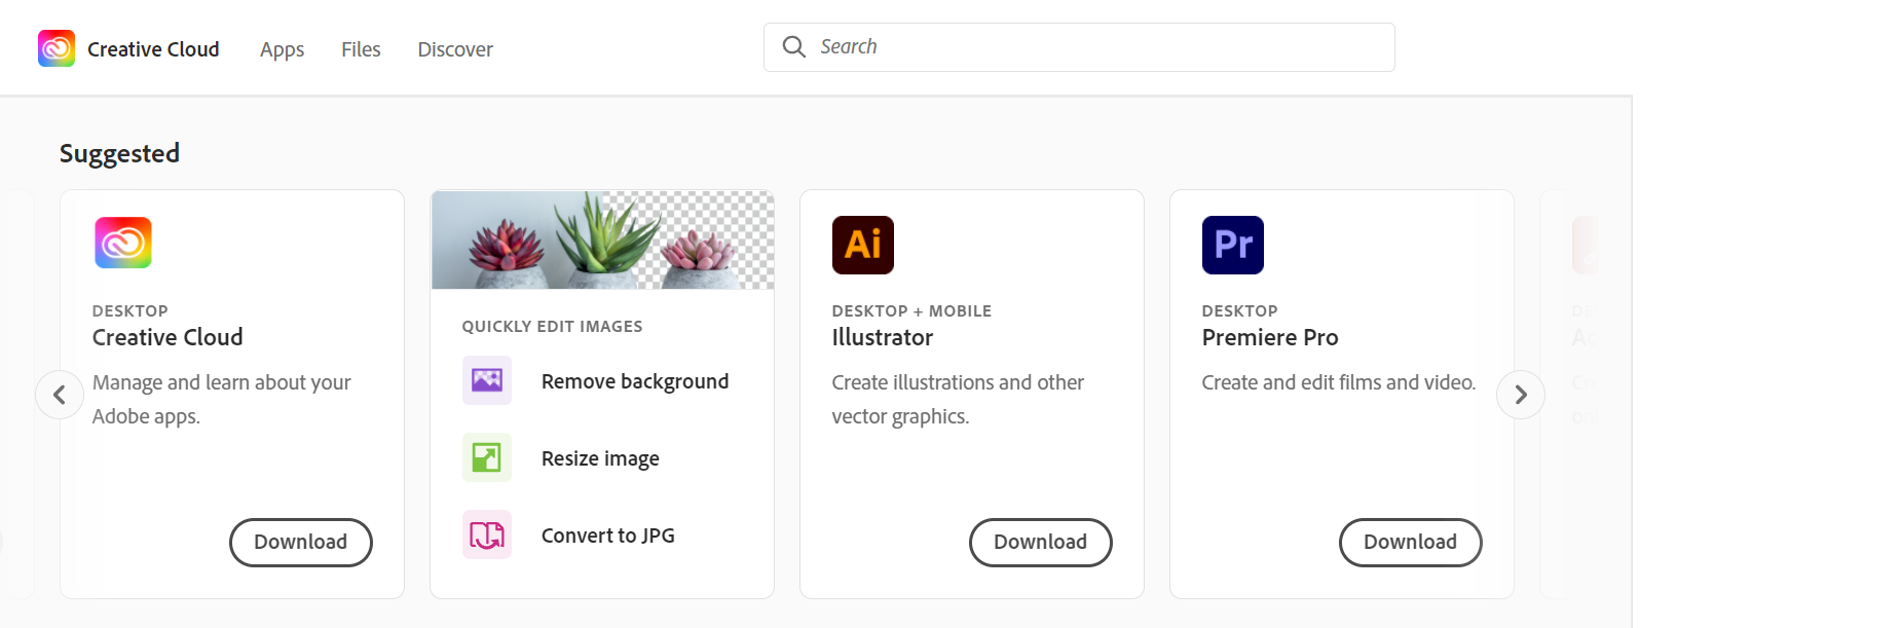The image size is (1901, 628).
Task: Select Convert to JPG quick action
Action: (x=608, y=535)
